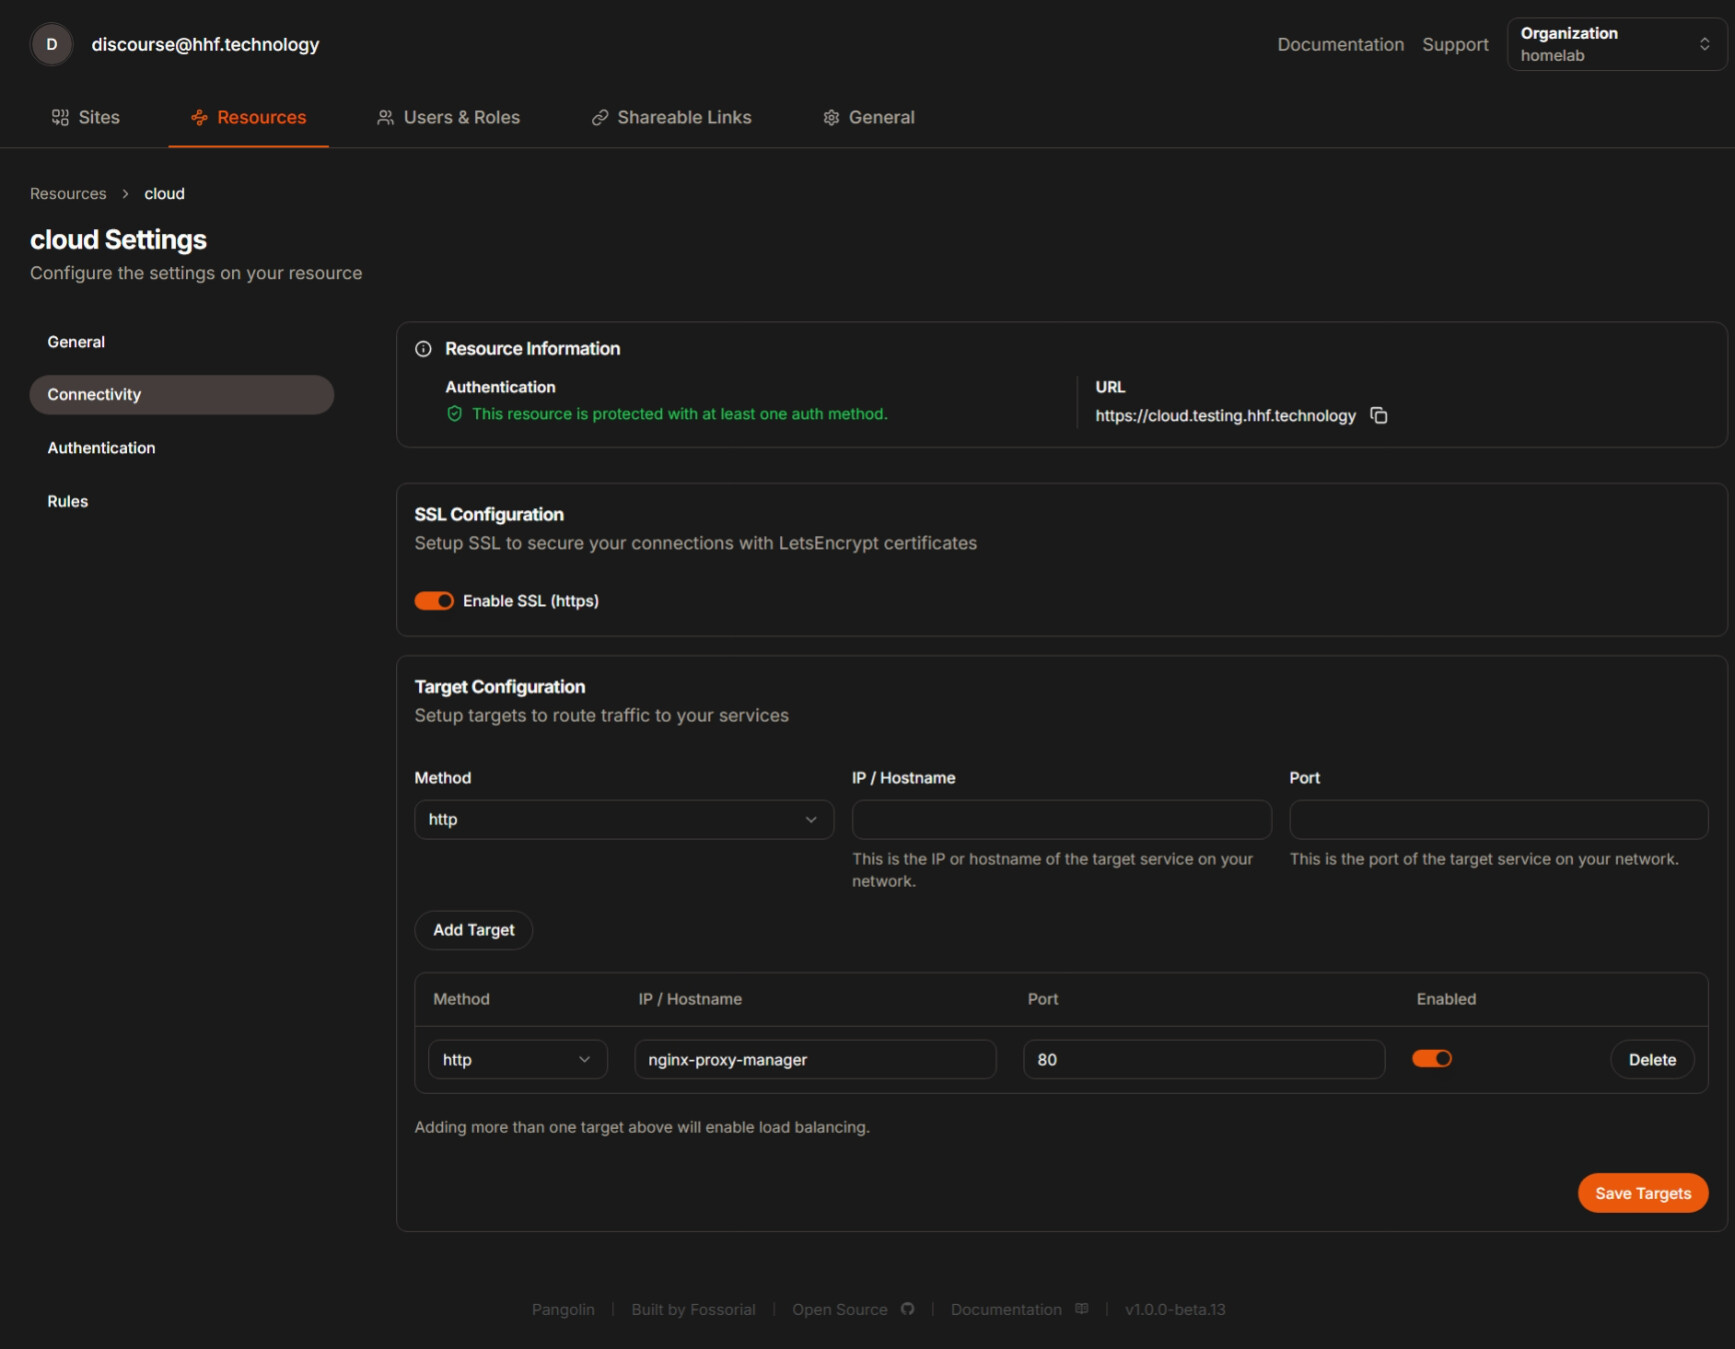Screen dimensions: 1735x1349
Task: Open Built by Fossorial footer link
Action: tap(693, 1310)
